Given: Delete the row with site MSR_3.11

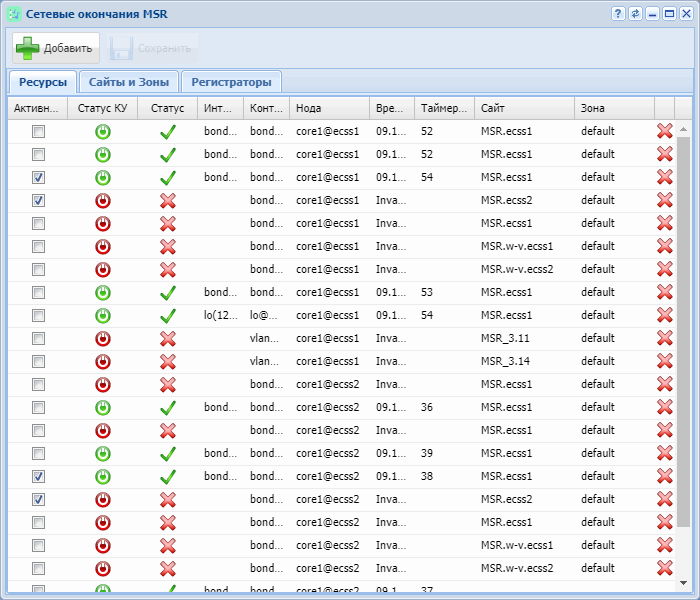Looking at the screenshot, I should coord(664,338).
